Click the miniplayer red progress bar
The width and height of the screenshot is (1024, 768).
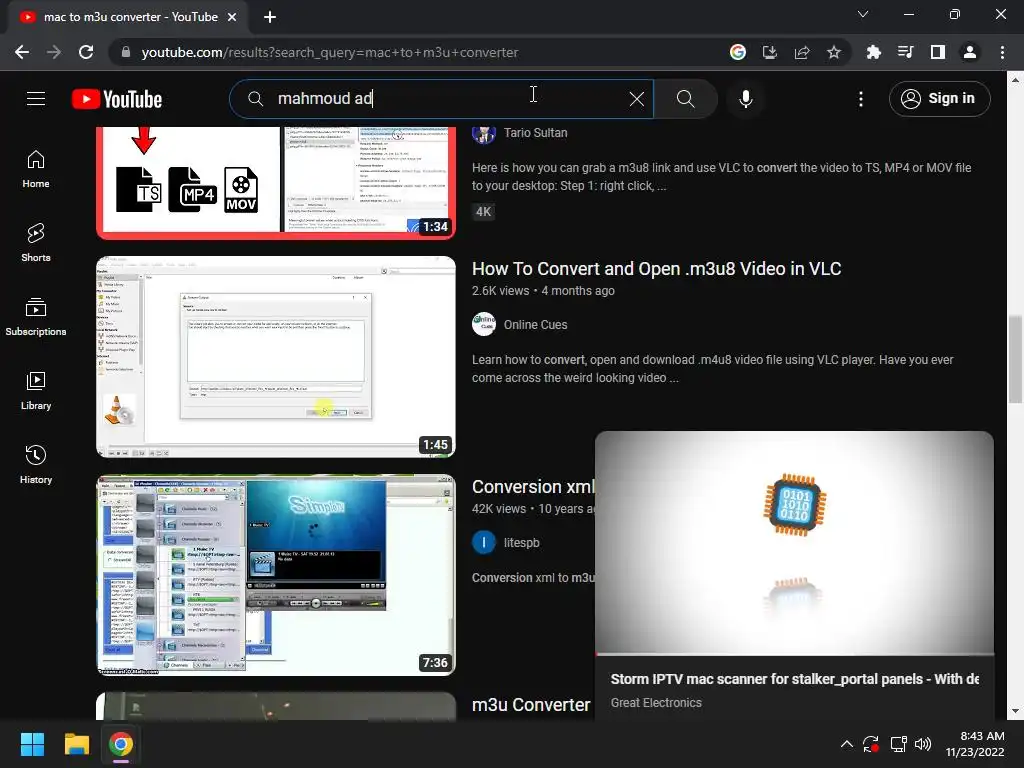(794, 654)
